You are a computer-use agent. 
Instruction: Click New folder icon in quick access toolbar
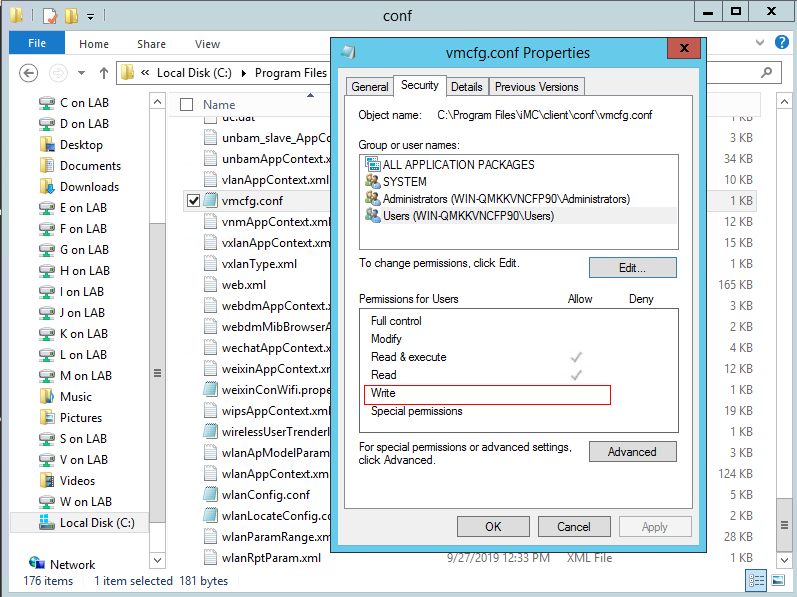71,16
